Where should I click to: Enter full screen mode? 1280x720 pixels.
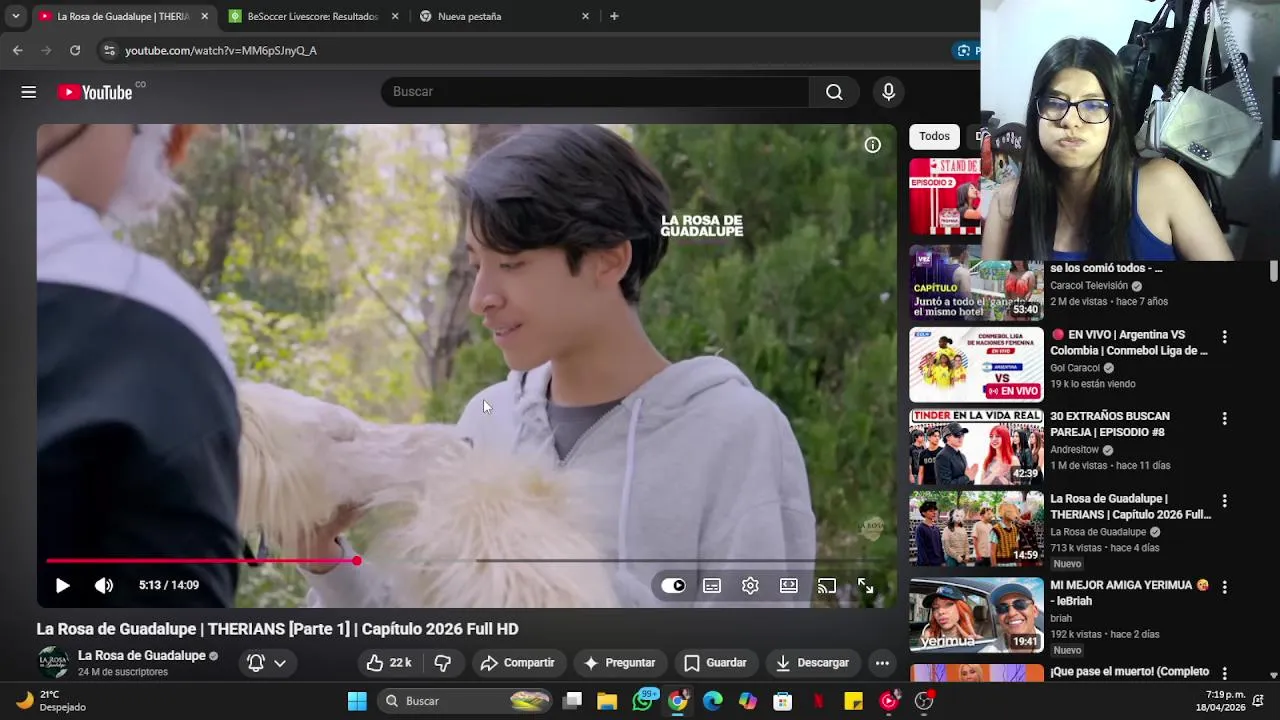pos(865,586)
